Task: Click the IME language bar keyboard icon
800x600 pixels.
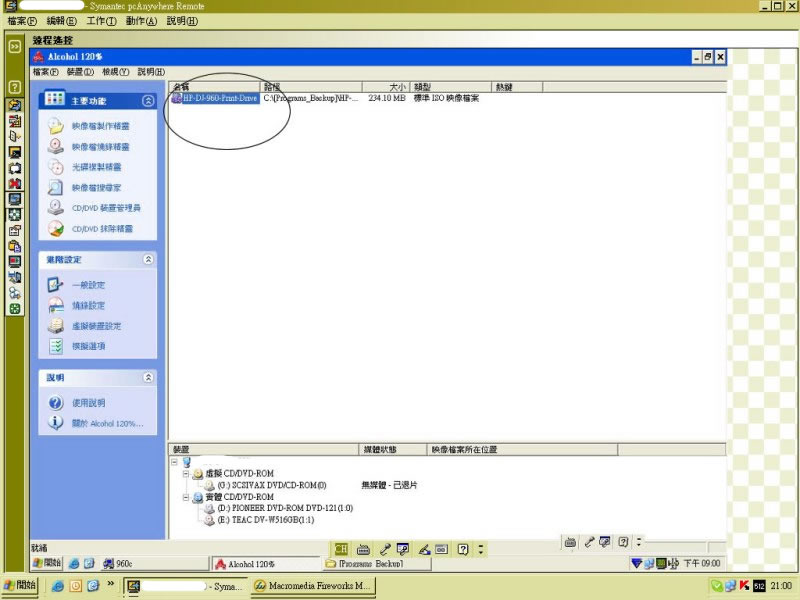Action: [x=363, y=549]
